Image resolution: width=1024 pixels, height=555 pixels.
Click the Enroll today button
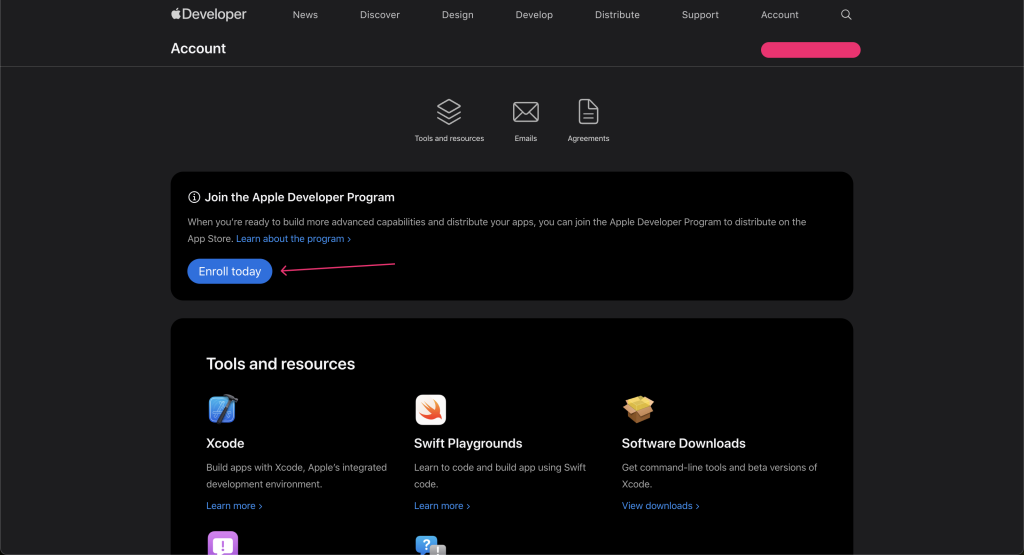point(230,272)
